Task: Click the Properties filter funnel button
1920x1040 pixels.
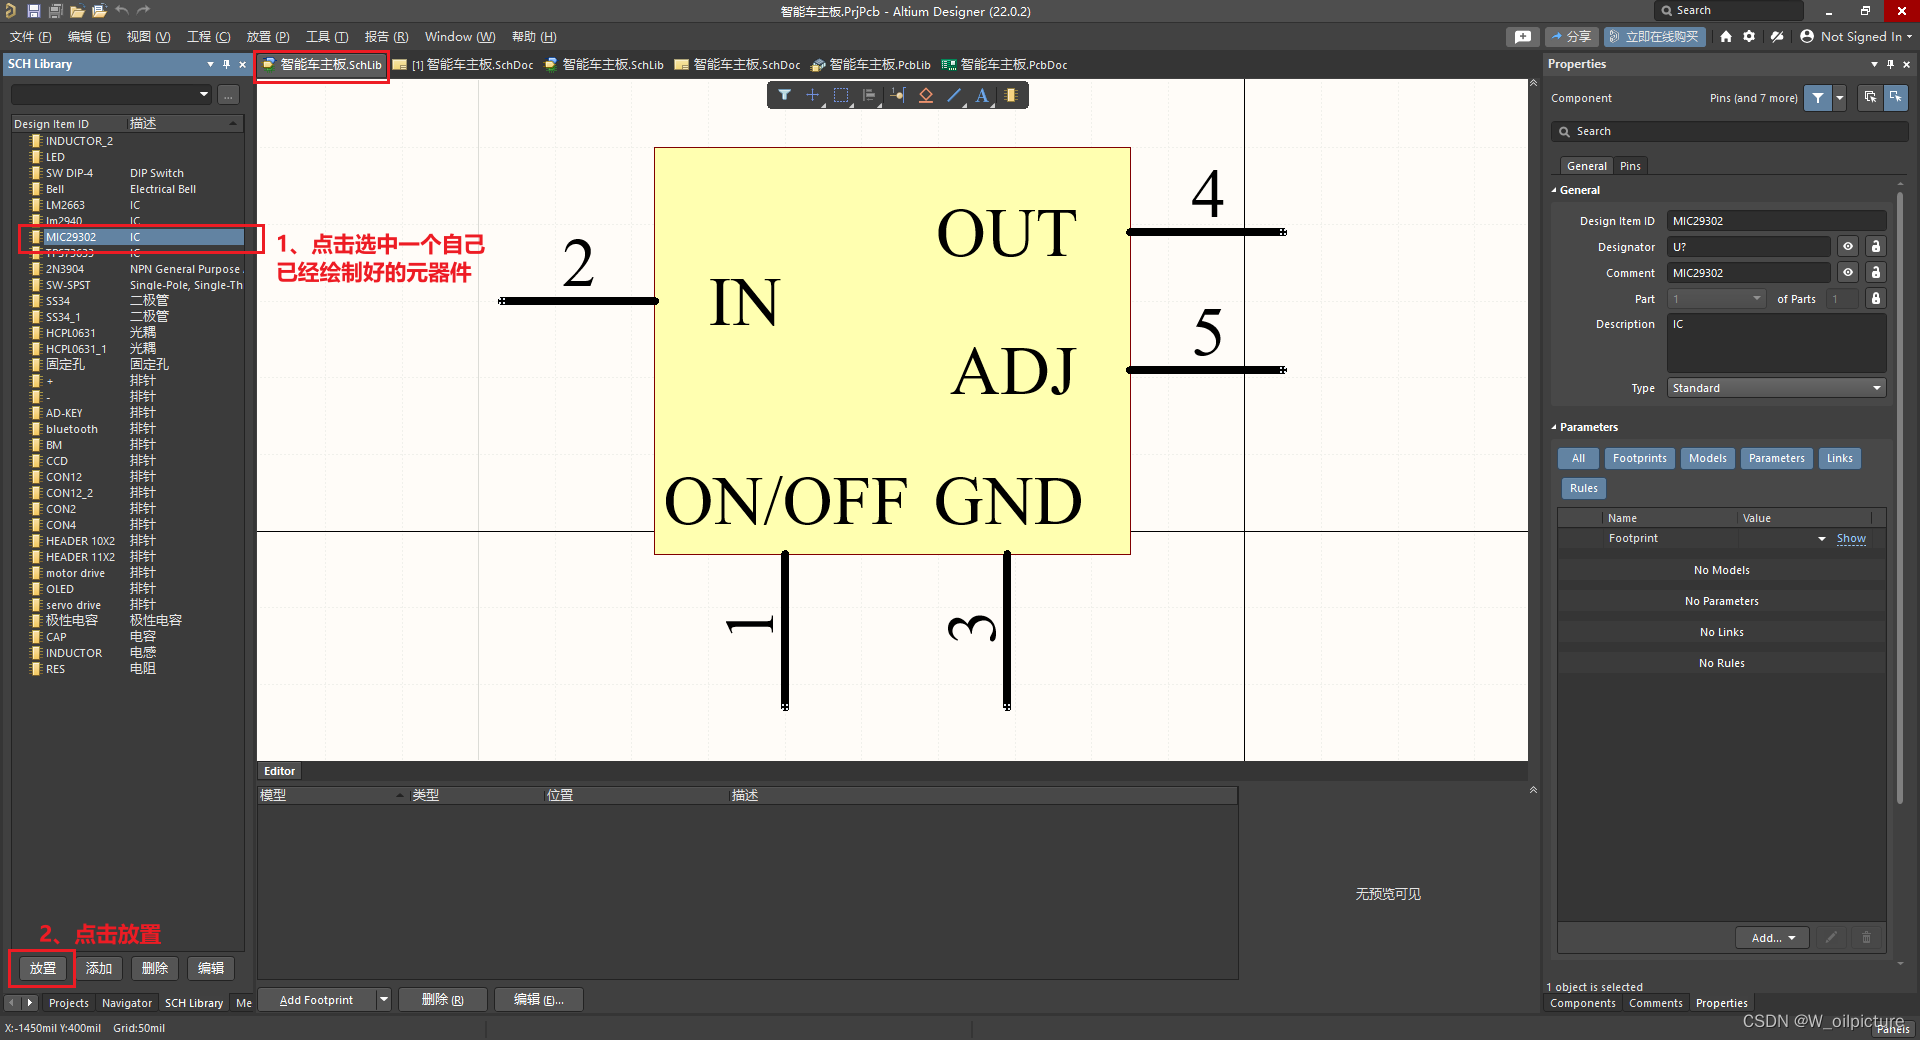Action: (1818, 98)
